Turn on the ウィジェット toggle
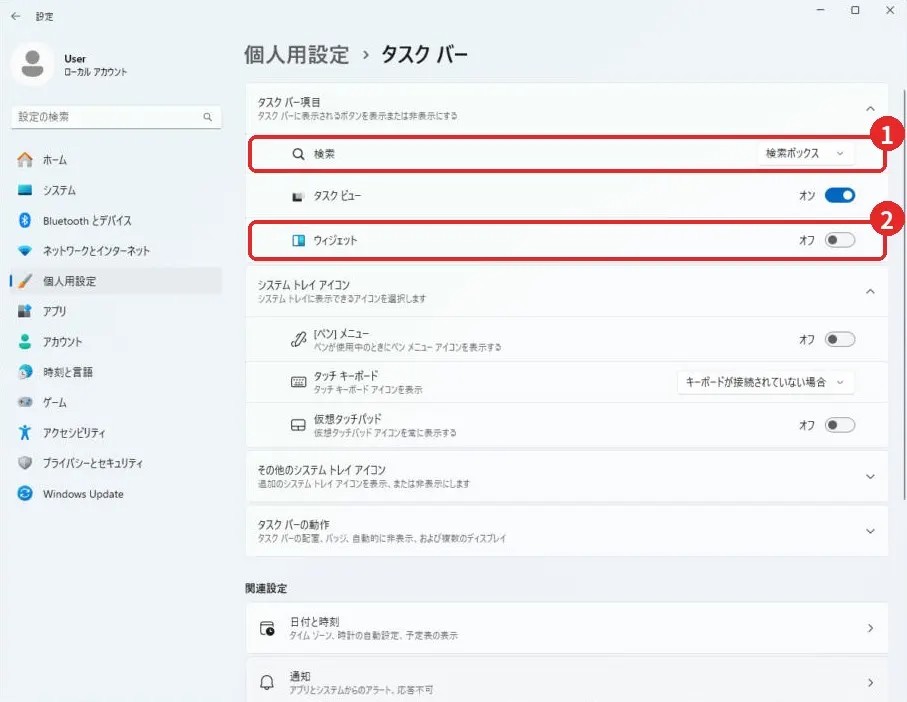Viewport: 907px width, 702px height. [840, 240]
